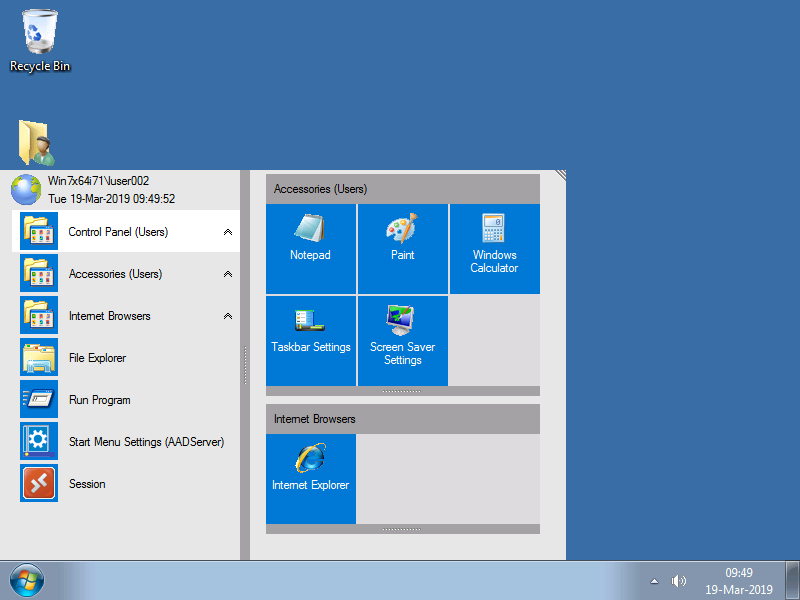The image size is (800, 600).
Task: Click the user folder icon on the desktop
Action: pyautogui.click(x=36, y=143)
